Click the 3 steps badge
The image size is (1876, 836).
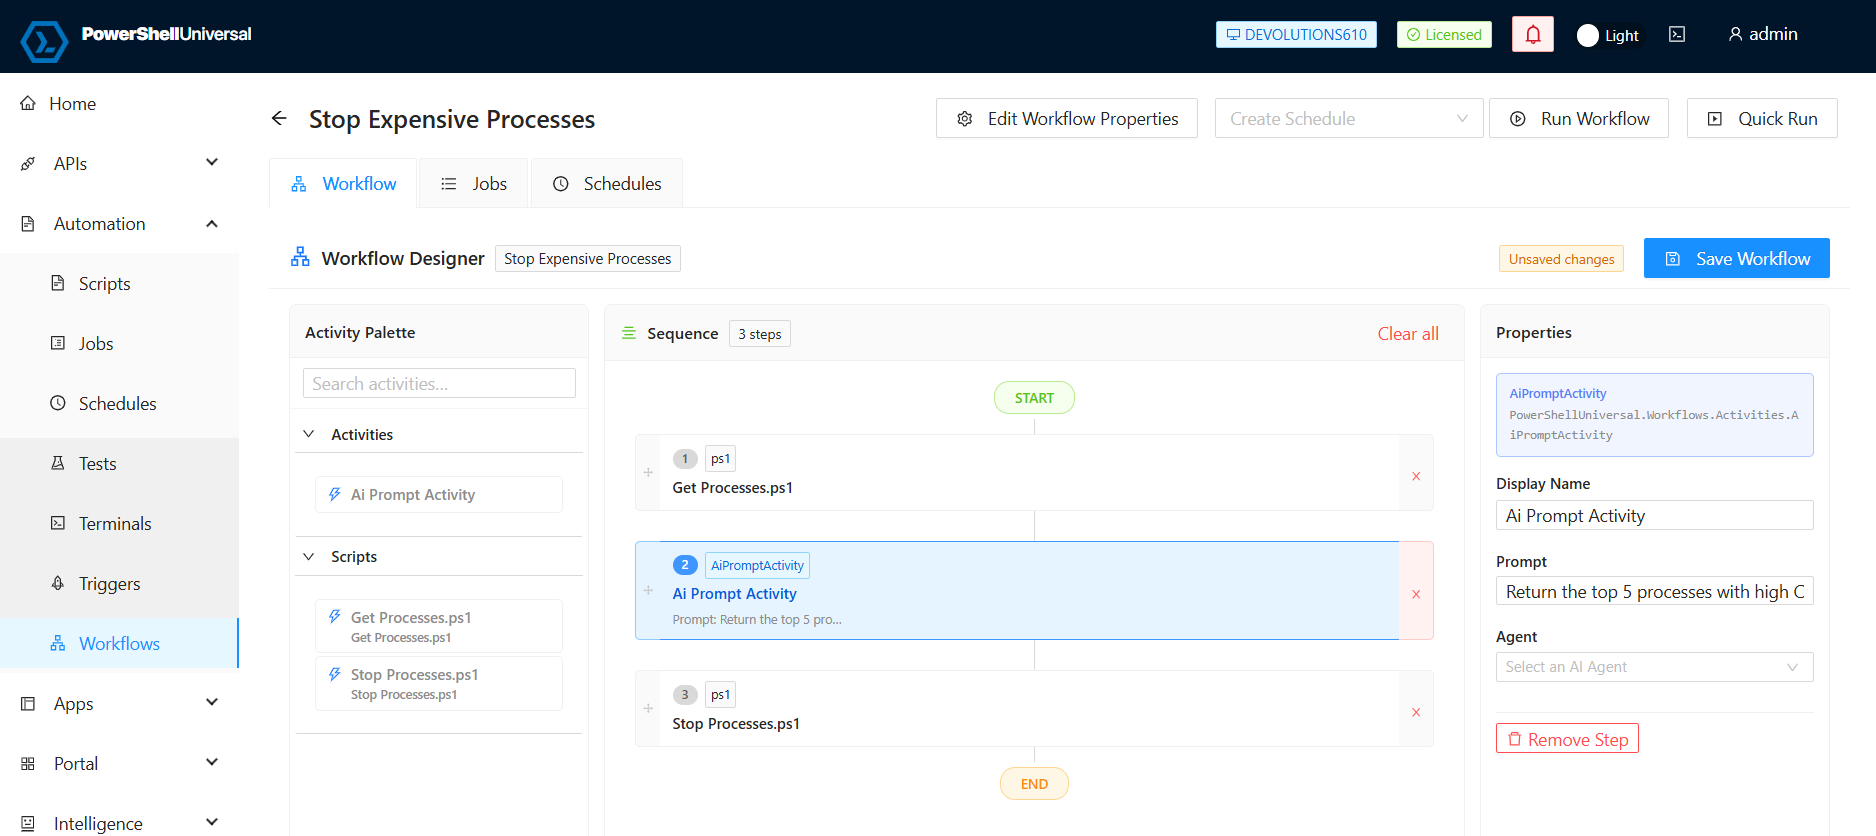pyautogui.click(x=760, y=334)
